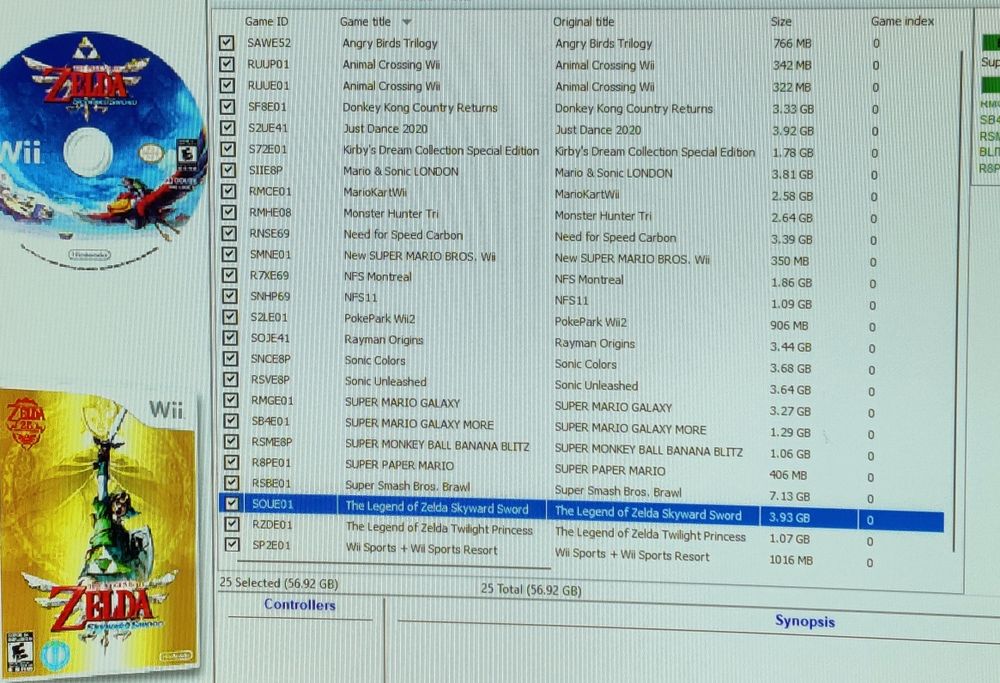Click the 7.13 GB size cell
Viewport: 1000px width, 683px height.
790,496
